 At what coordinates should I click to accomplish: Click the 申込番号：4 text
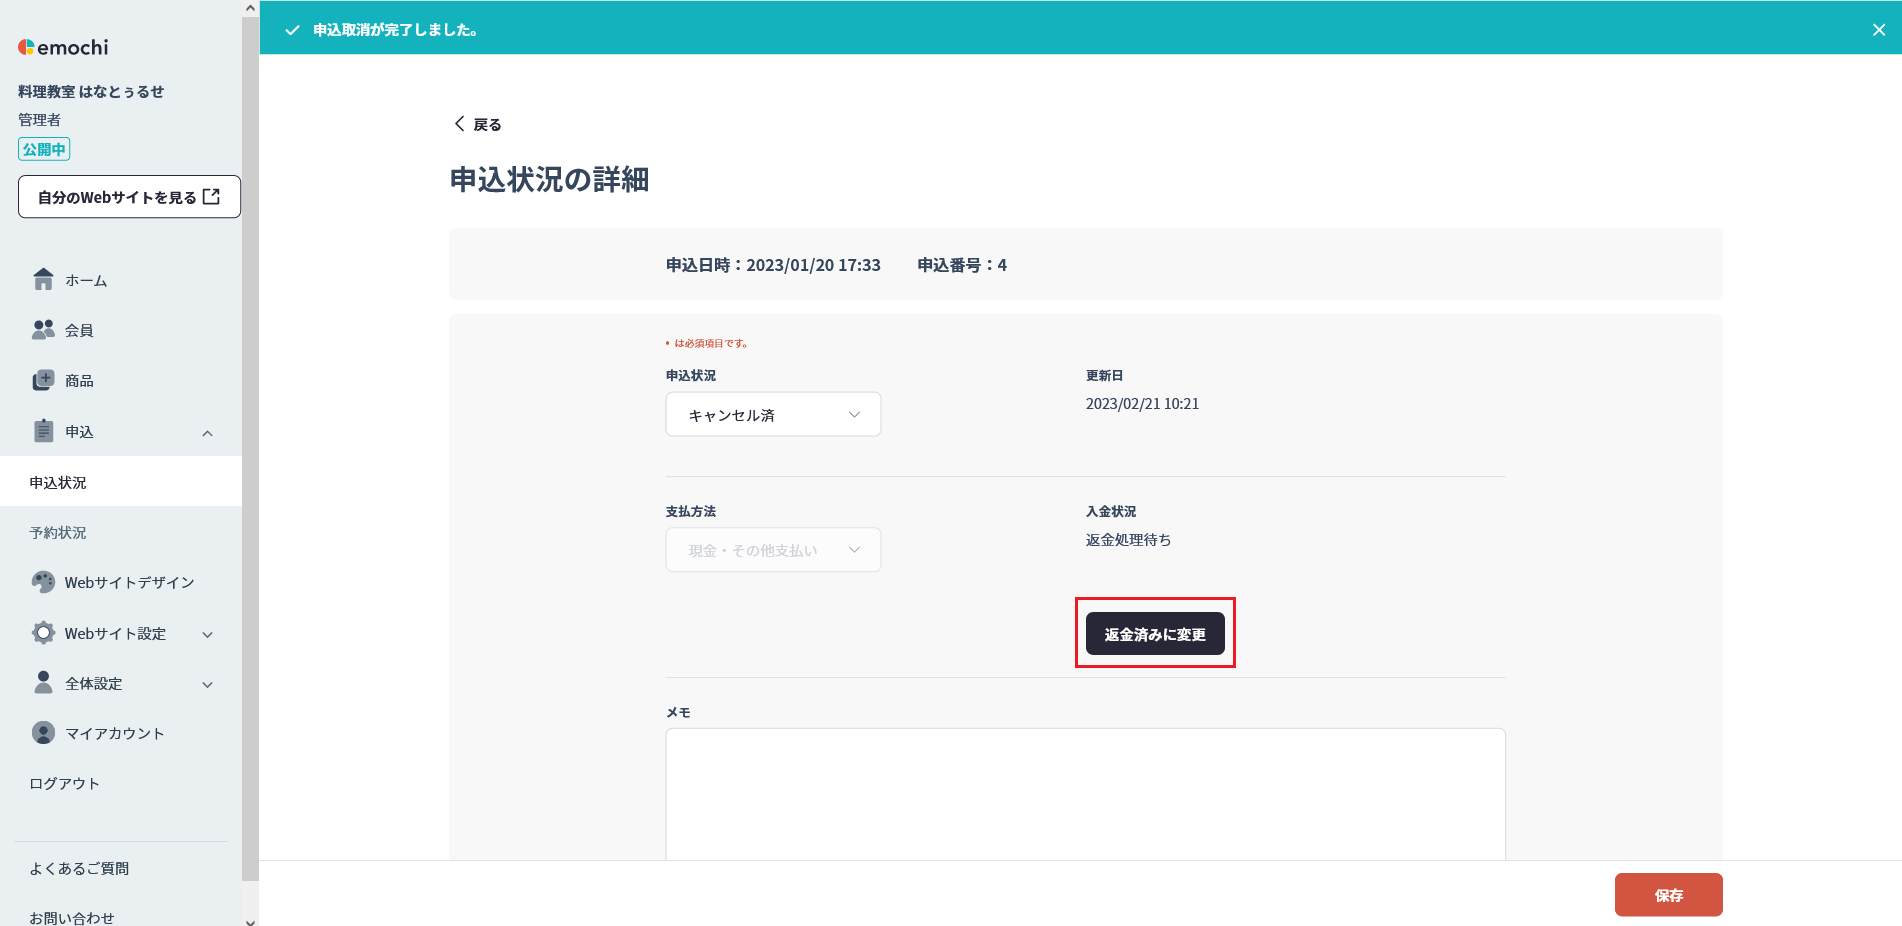point(962,265)
